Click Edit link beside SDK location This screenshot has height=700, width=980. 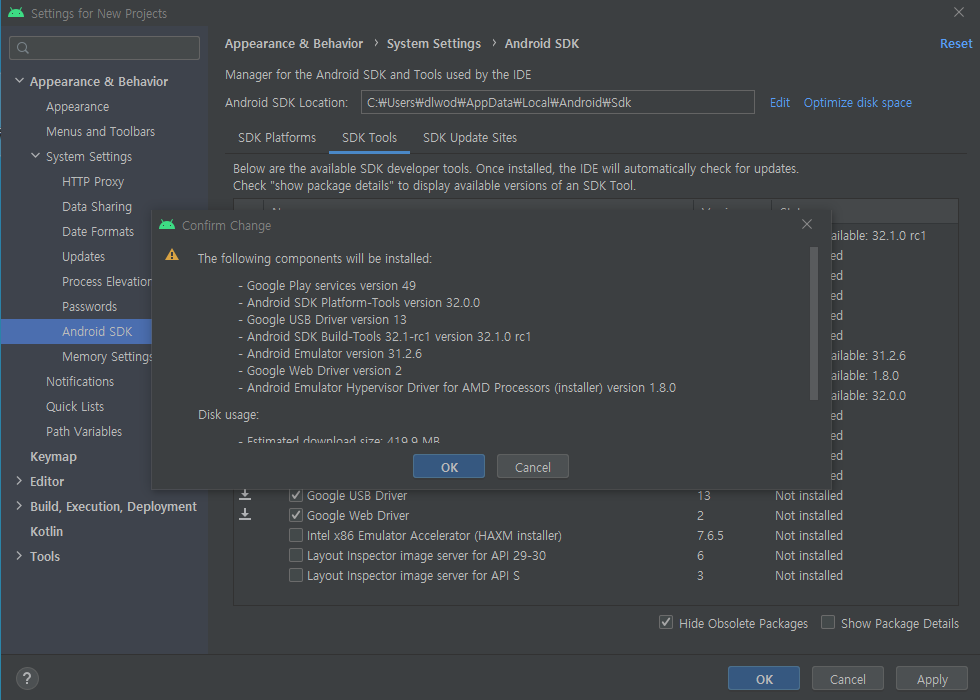779,102
